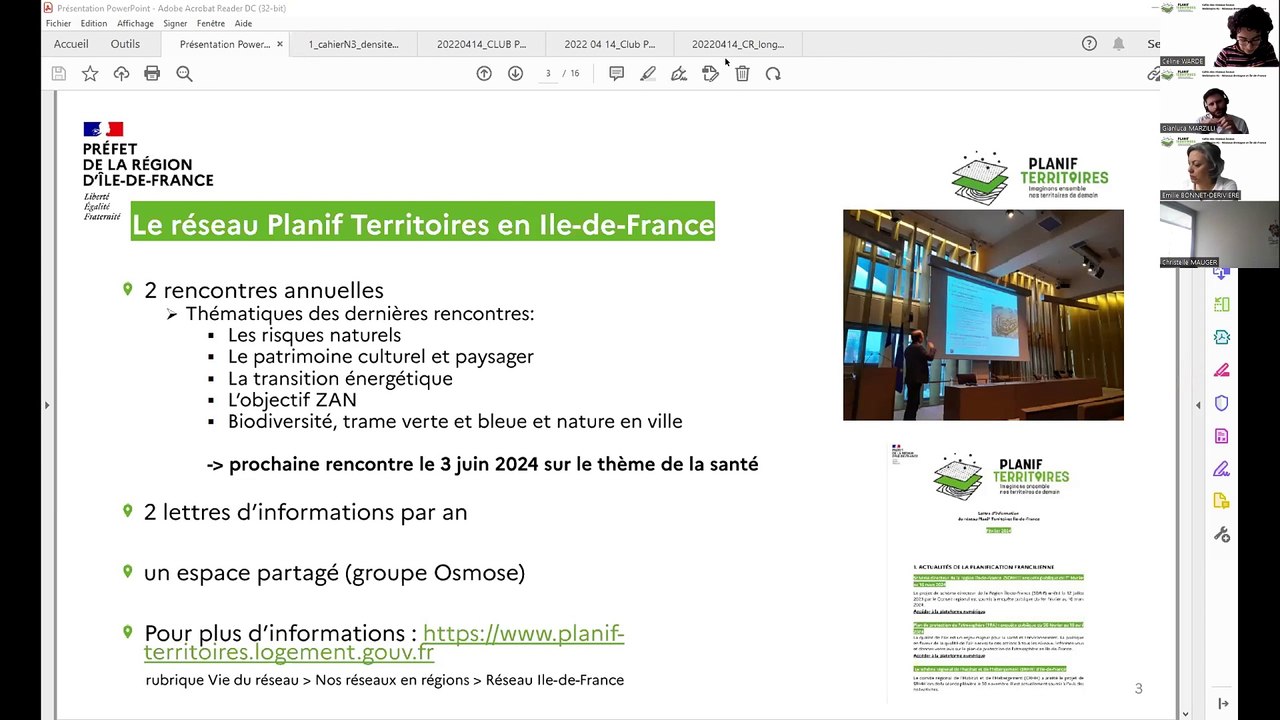Select Gianluca MARZILLI's video tile
1280x720 pixels.
1220,101
